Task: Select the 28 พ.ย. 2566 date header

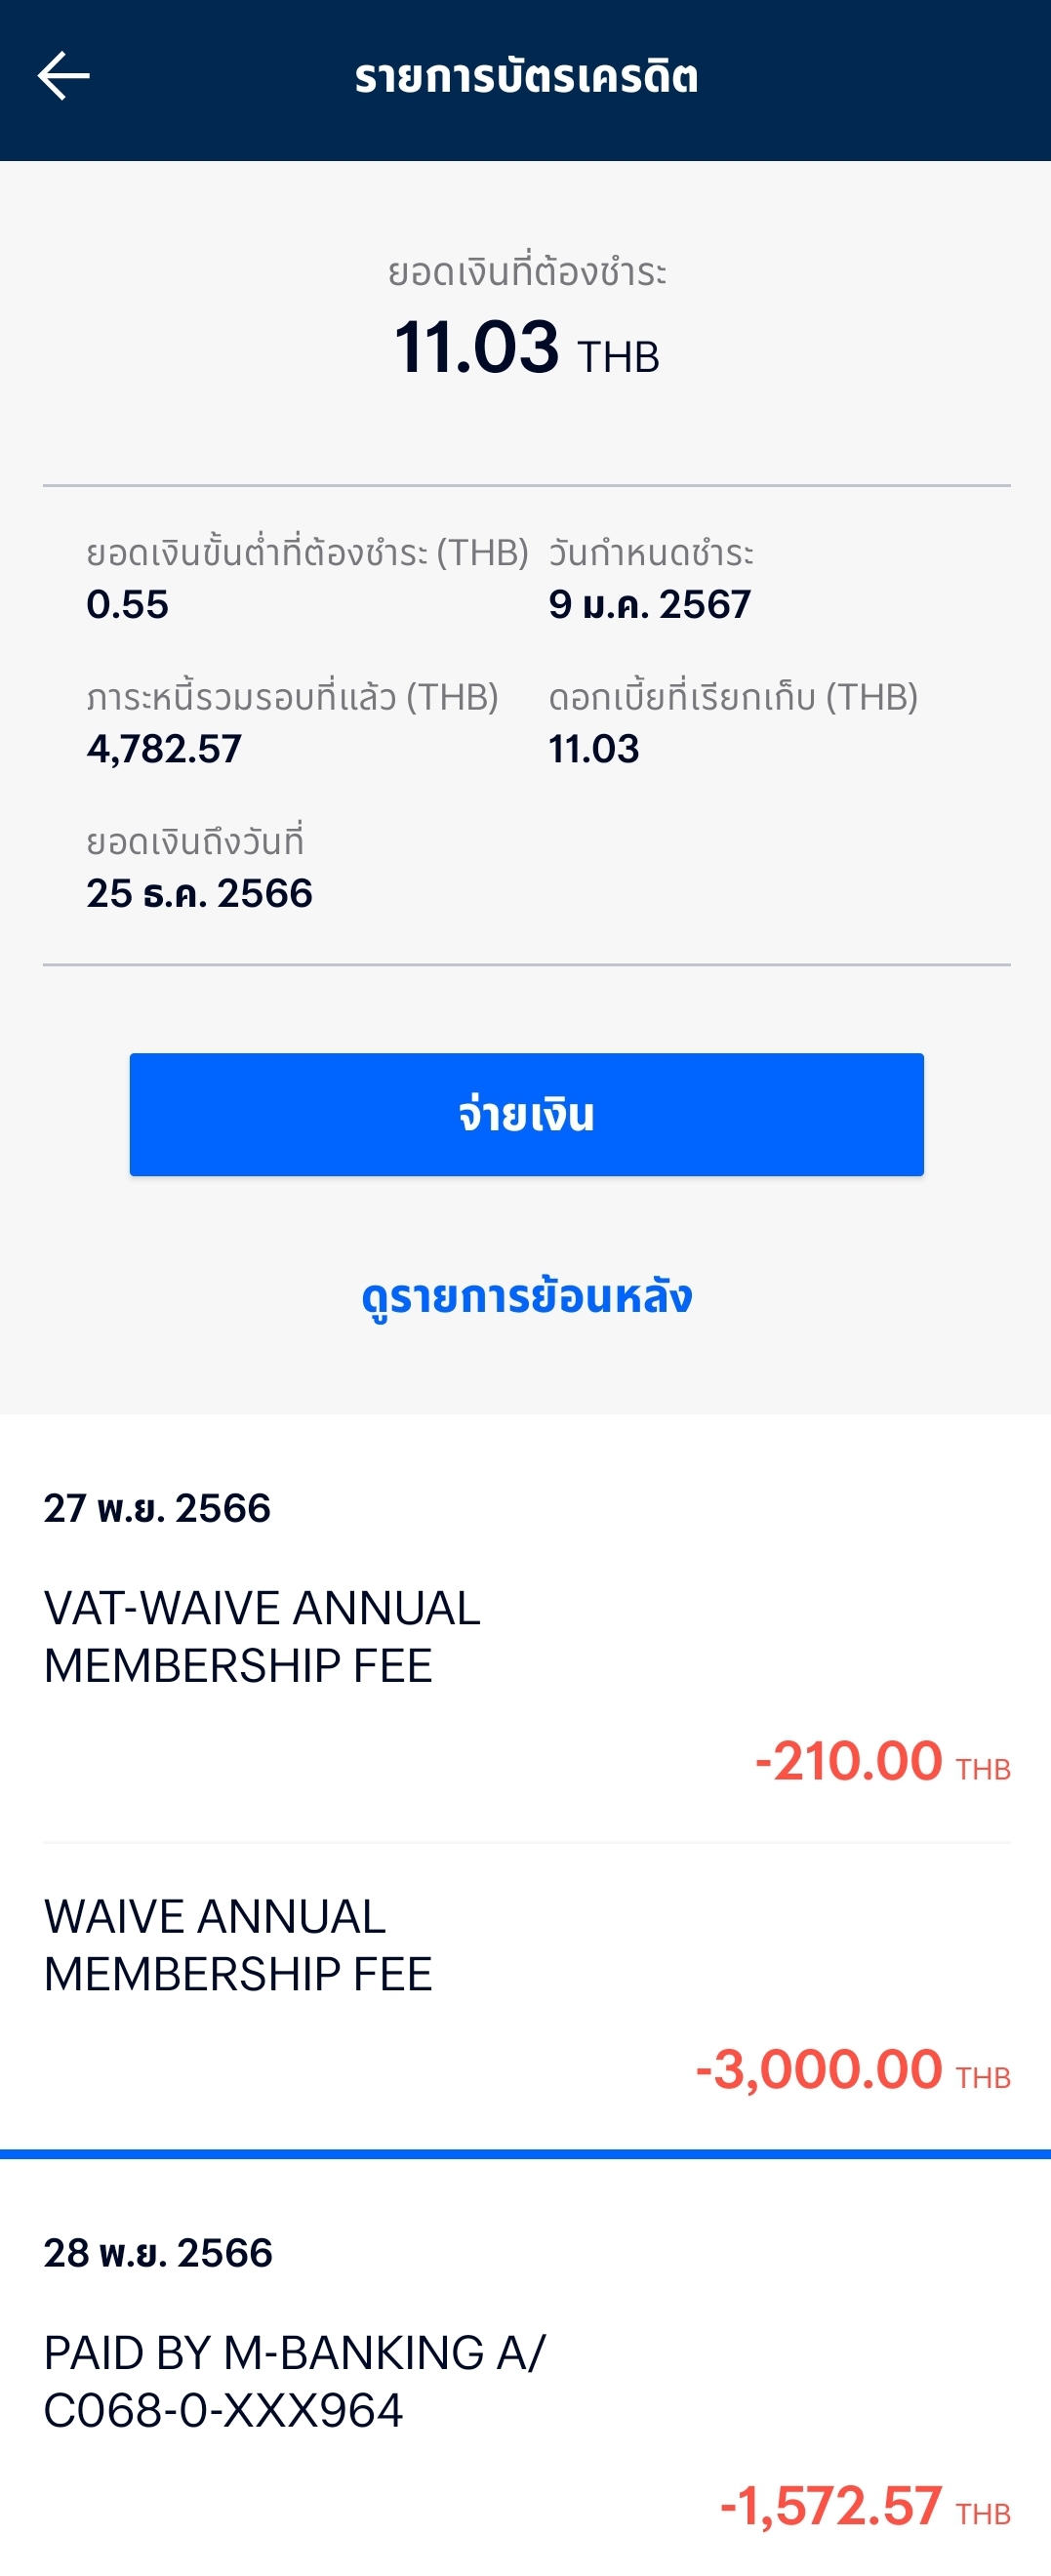Action: [158, 2252]
